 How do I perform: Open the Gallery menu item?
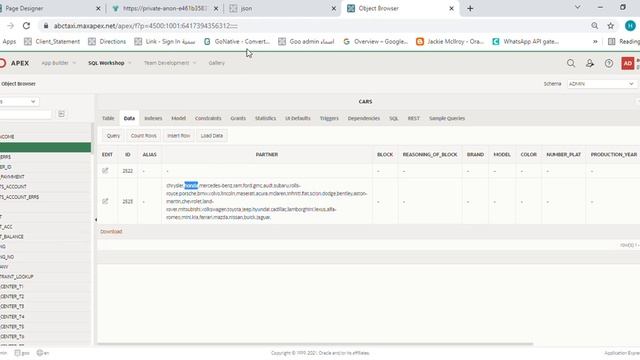coord(217,63)
